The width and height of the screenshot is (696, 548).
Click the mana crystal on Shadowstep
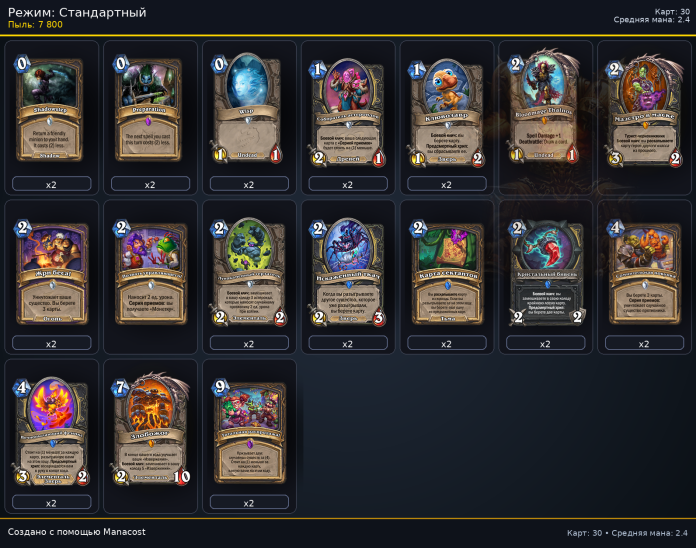22,64
